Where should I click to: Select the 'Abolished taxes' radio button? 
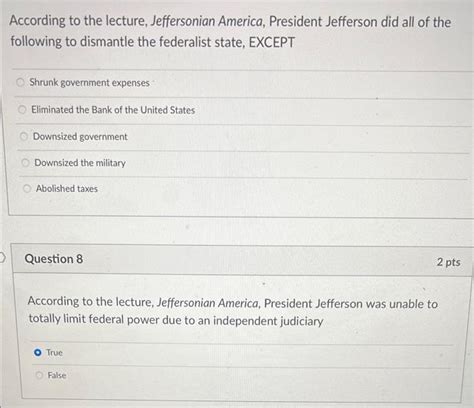pos(27,188)
